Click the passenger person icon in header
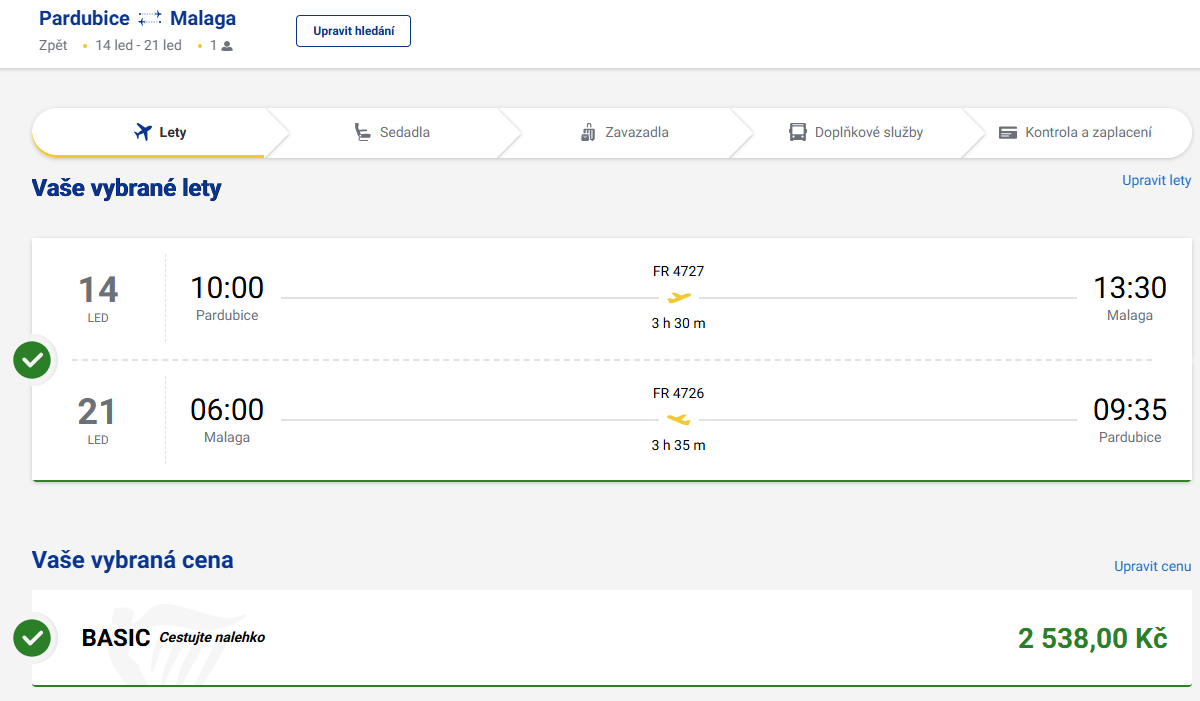 (227, 46)
